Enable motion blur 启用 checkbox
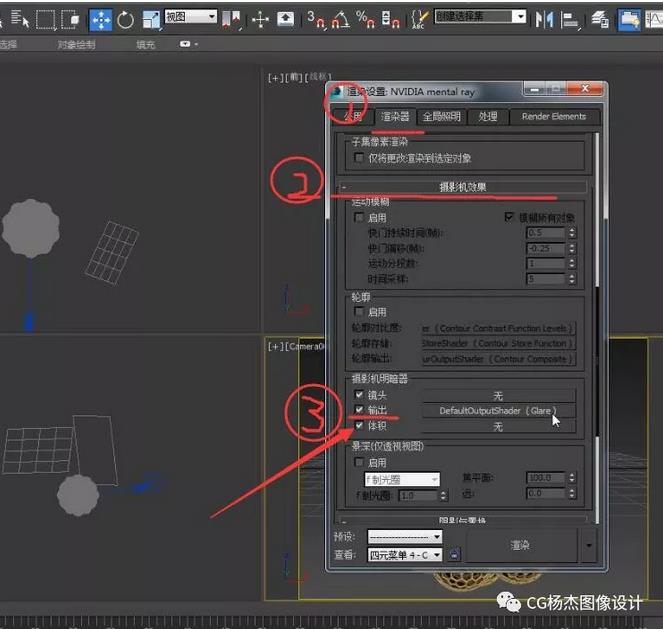Image resolution: width=663 pixels, height=629 pixels. tap(359, 217)
